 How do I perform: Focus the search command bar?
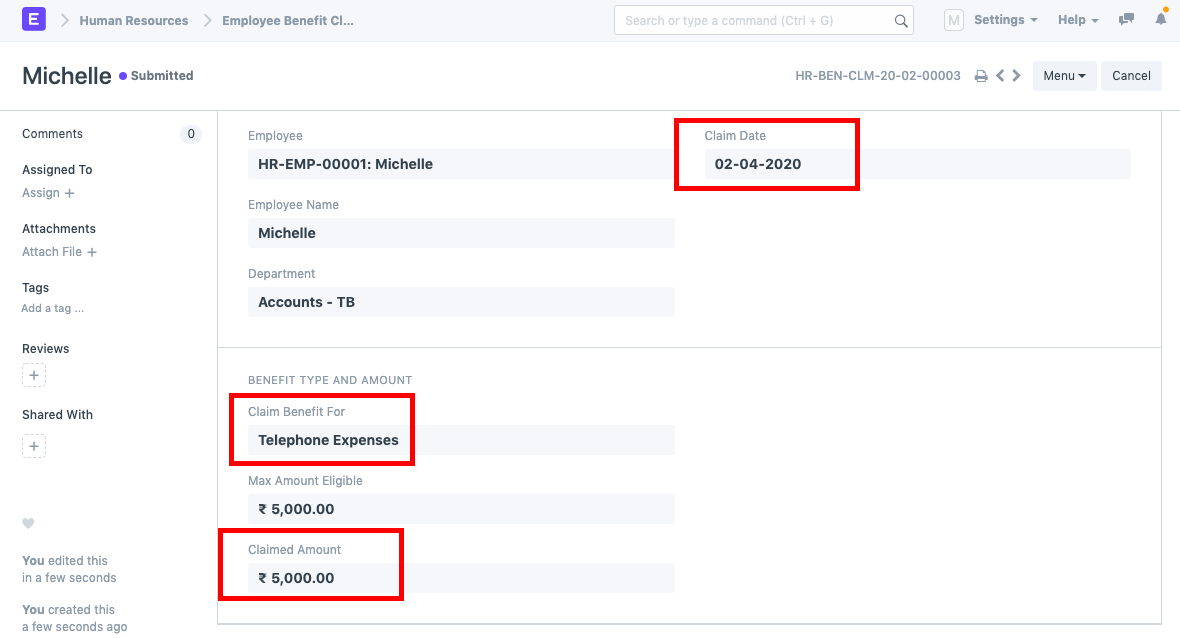755,20
